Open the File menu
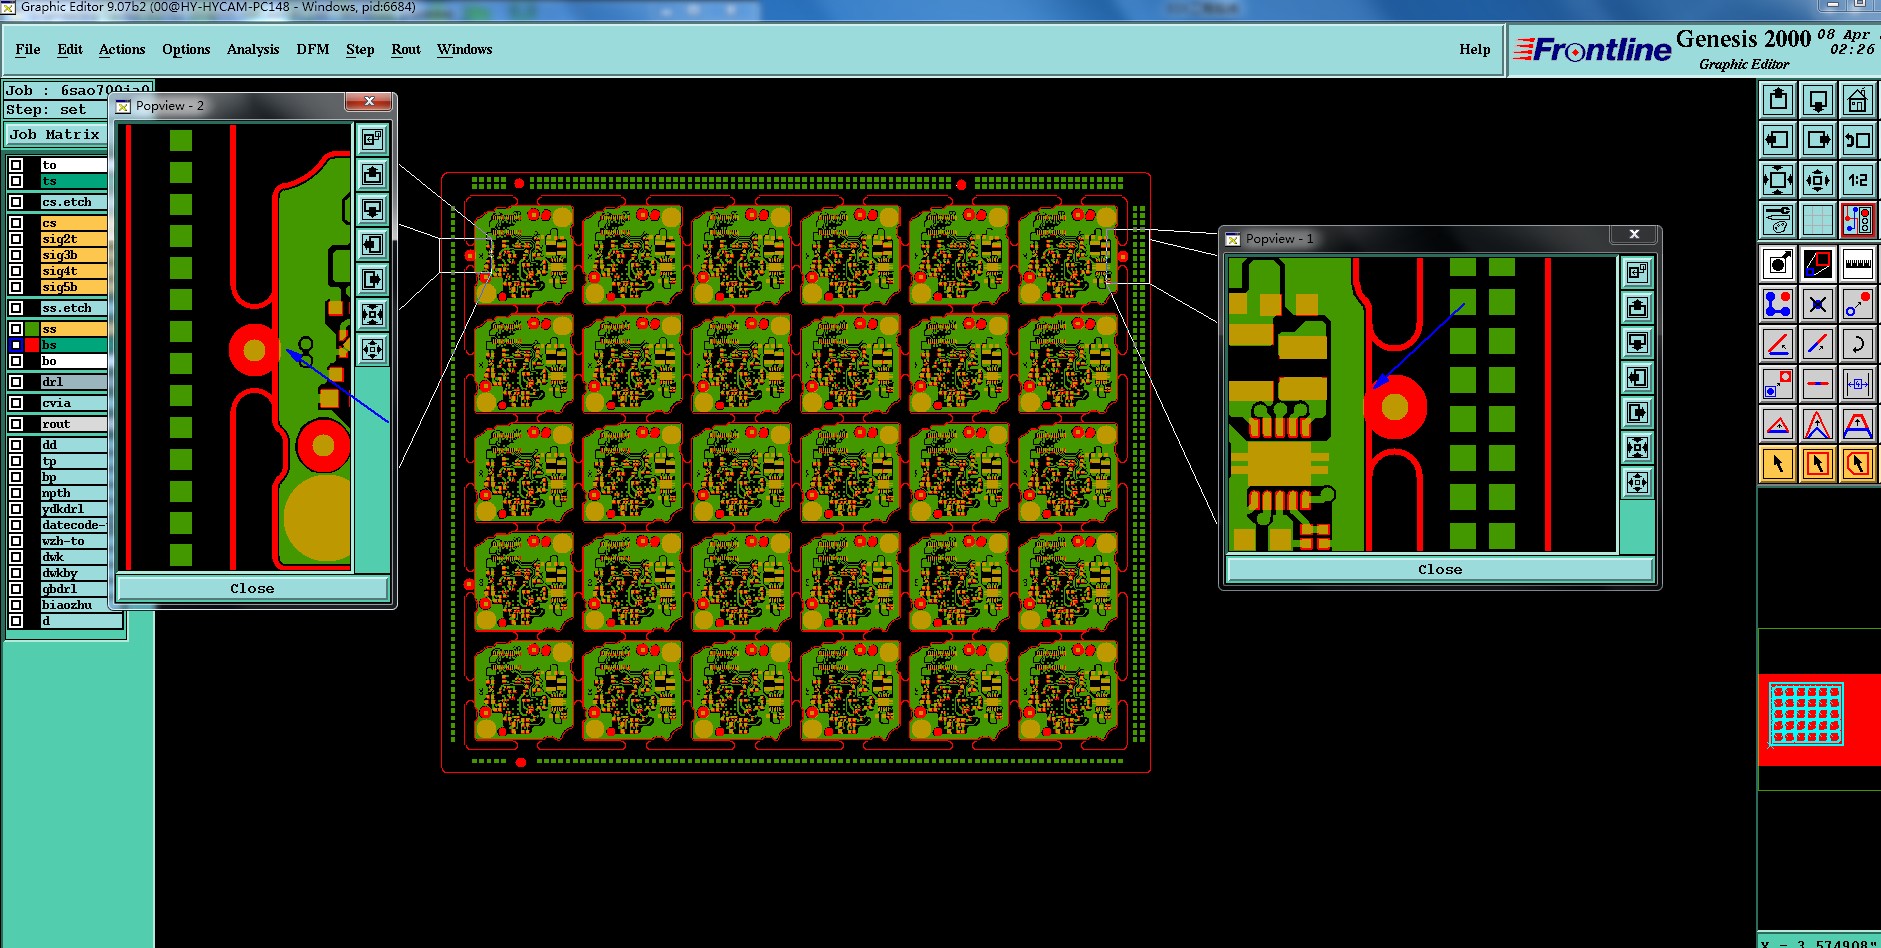Image resolution: width=1881 pixels, height=948 pixels. pos(28,49)
